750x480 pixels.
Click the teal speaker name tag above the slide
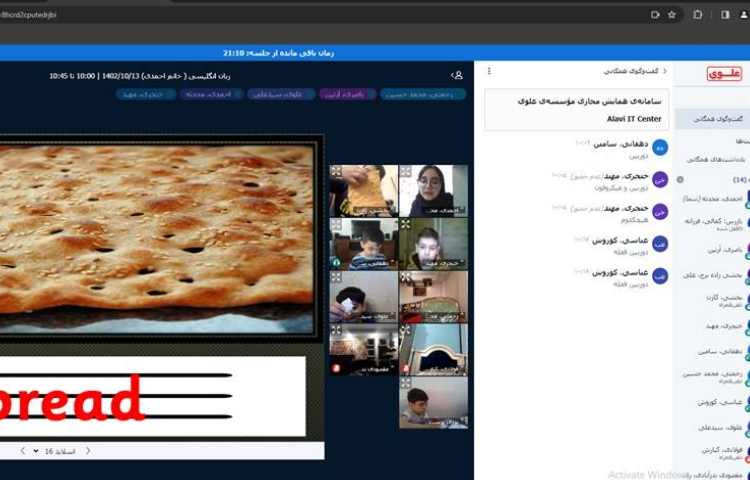tap(422, 94)
